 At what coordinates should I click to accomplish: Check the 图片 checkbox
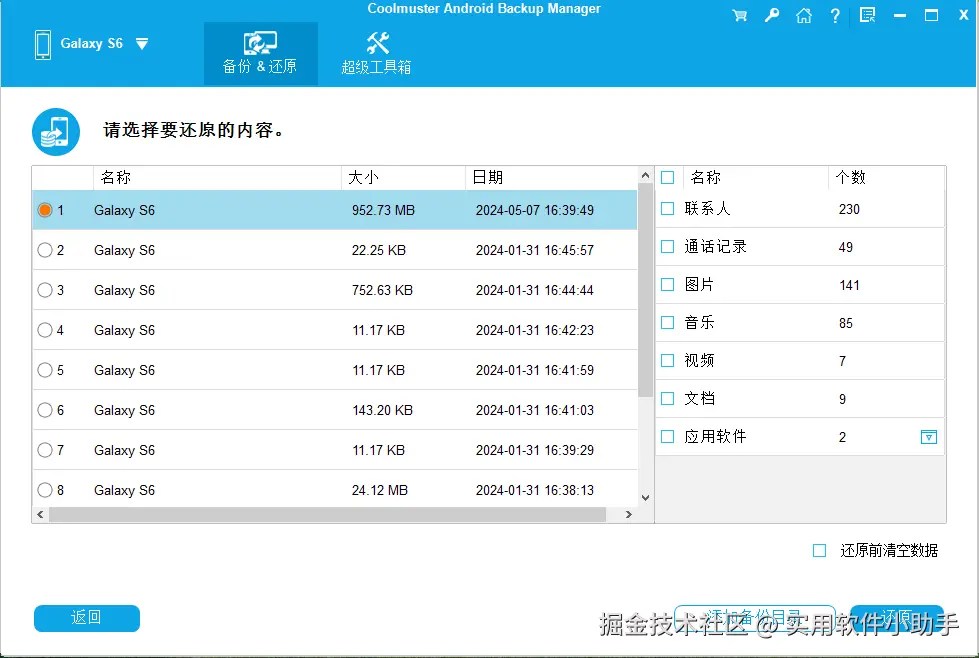click(x=667, y=285)
